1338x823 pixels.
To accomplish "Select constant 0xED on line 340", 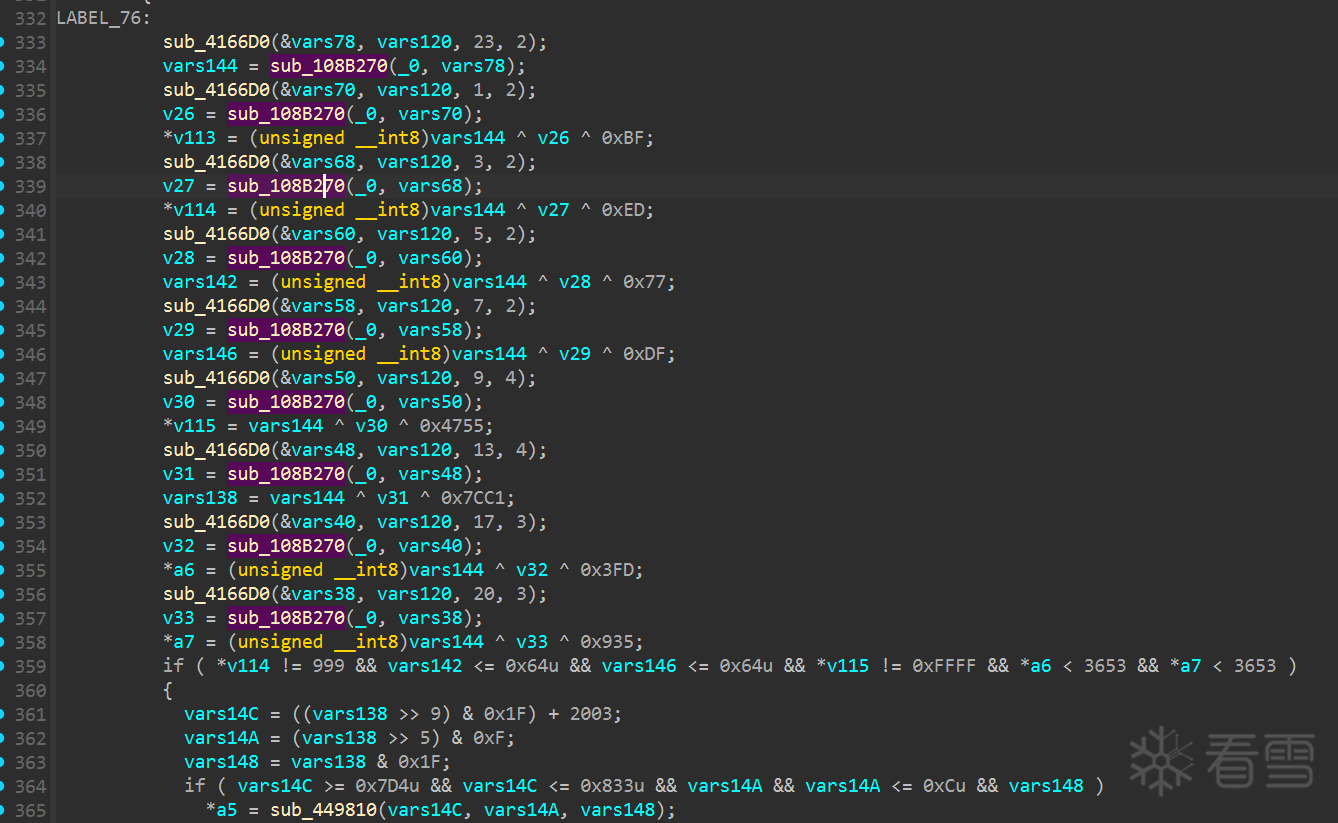I will tap(623, 210).
